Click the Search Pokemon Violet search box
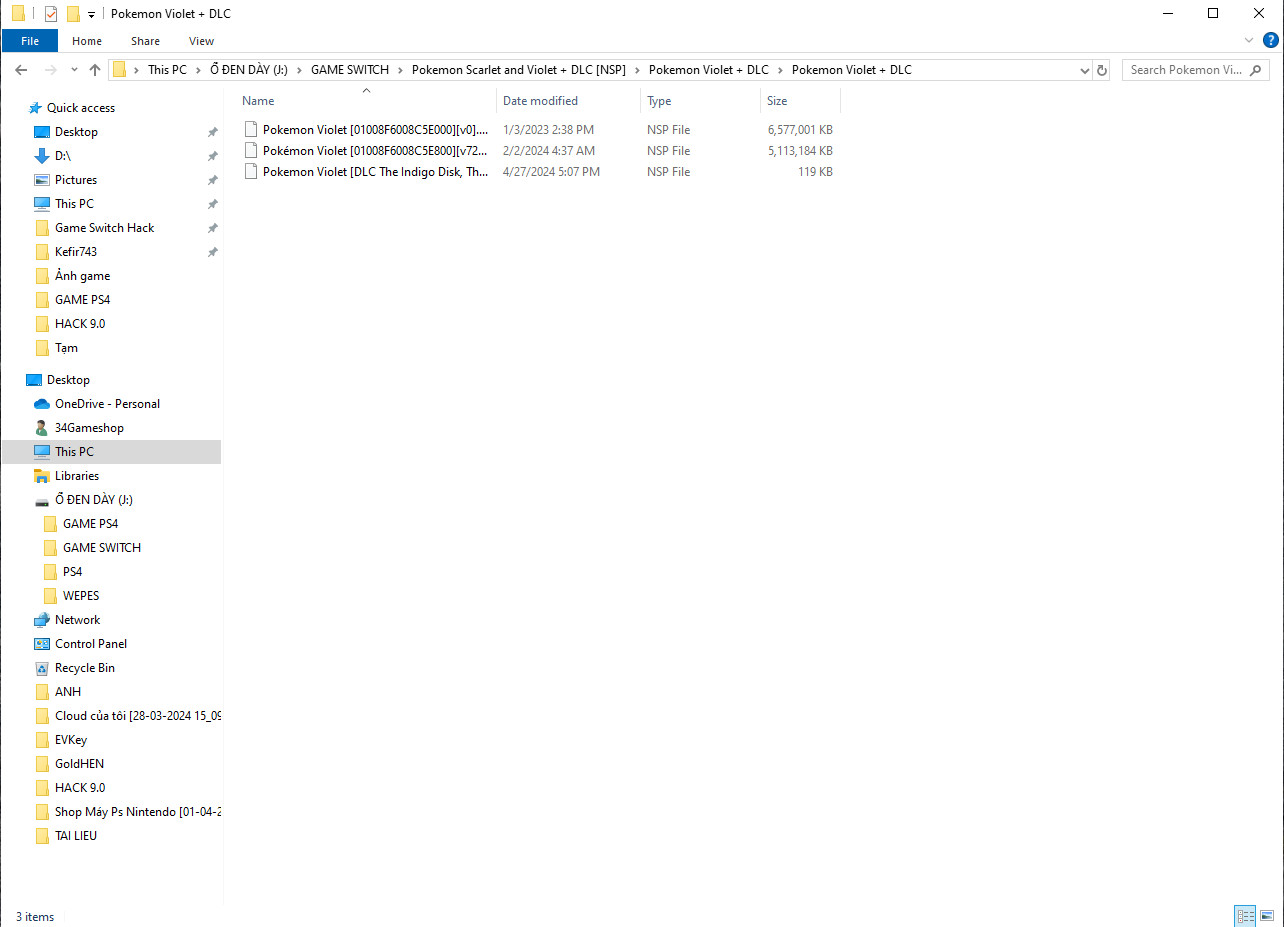 point(1196,70)
